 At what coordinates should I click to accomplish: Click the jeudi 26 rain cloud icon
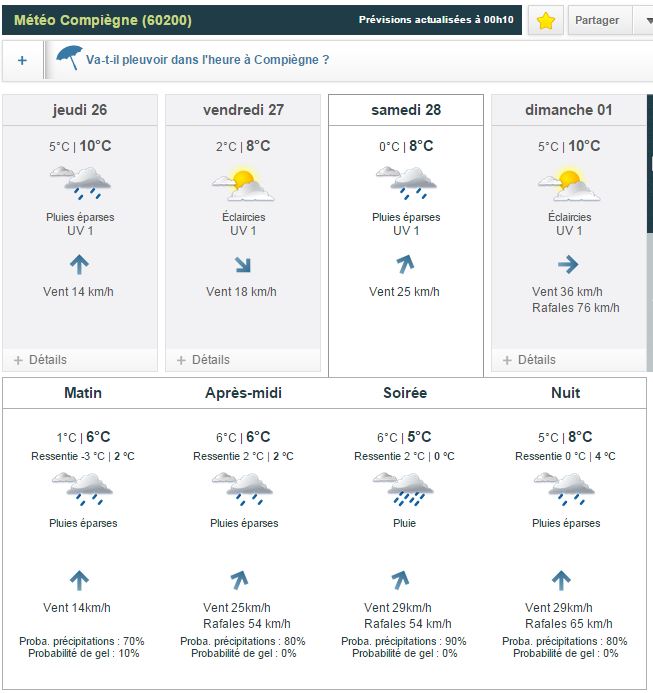tap(80, 183)
